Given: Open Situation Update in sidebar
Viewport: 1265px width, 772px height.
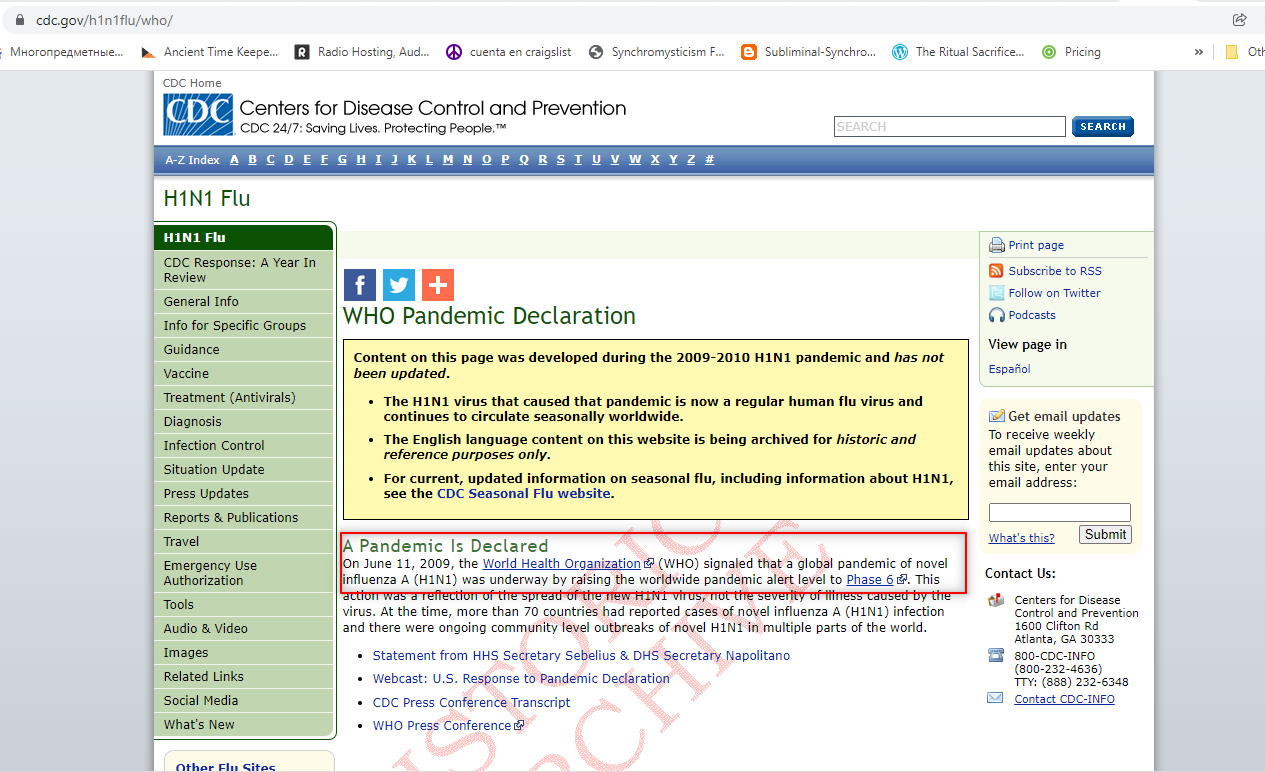Looking at the screenshot, I should click(243, 470).
